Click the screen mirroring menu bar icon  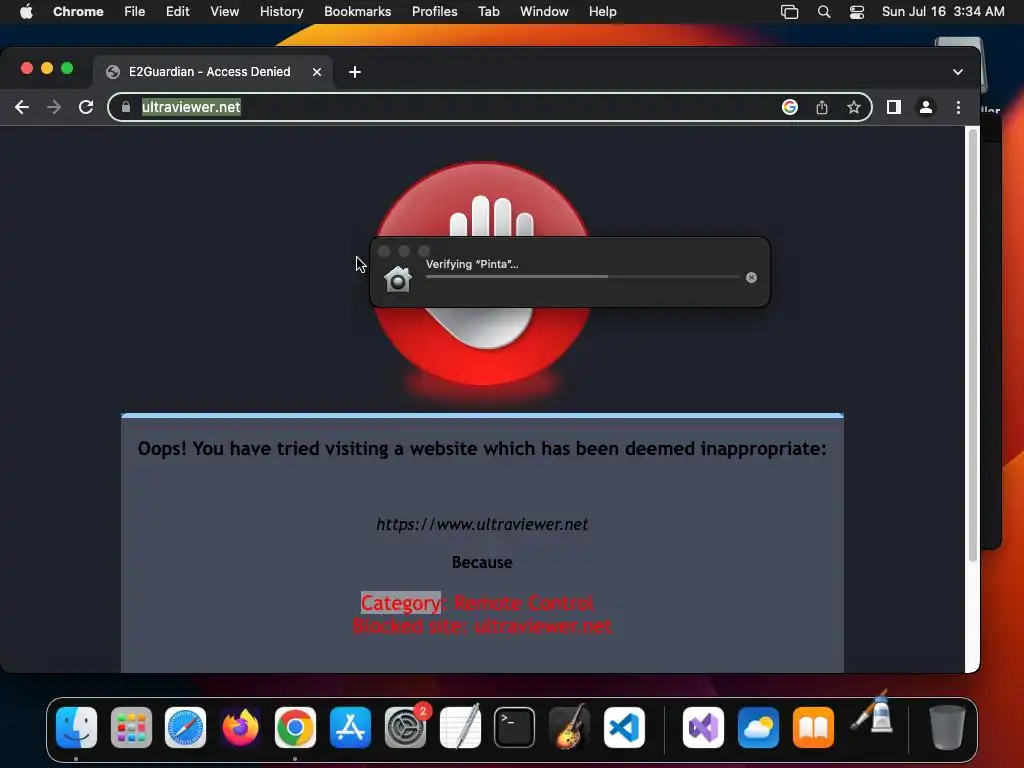click(x=790, y=12)
